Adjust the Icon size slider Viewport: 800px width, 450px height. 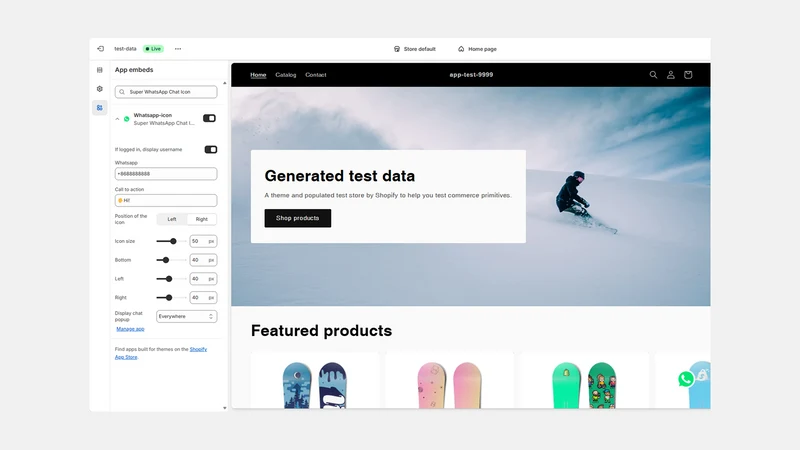click(173, 241)
